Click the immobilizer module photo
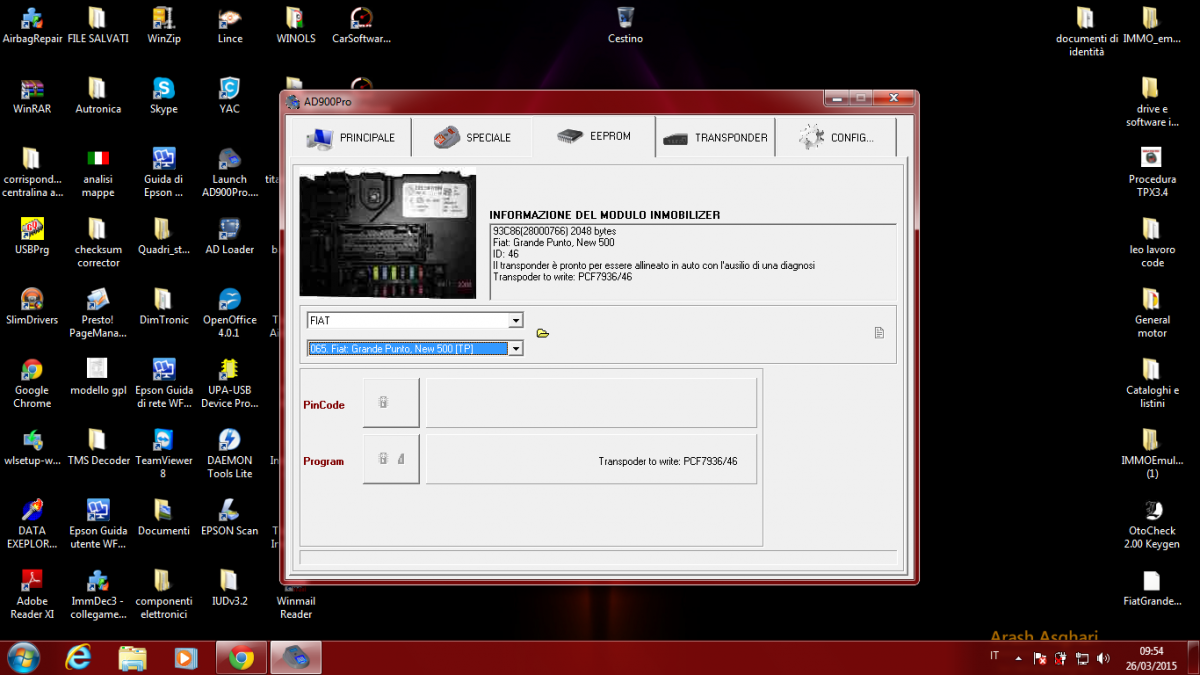 click(x=388, y=236)
